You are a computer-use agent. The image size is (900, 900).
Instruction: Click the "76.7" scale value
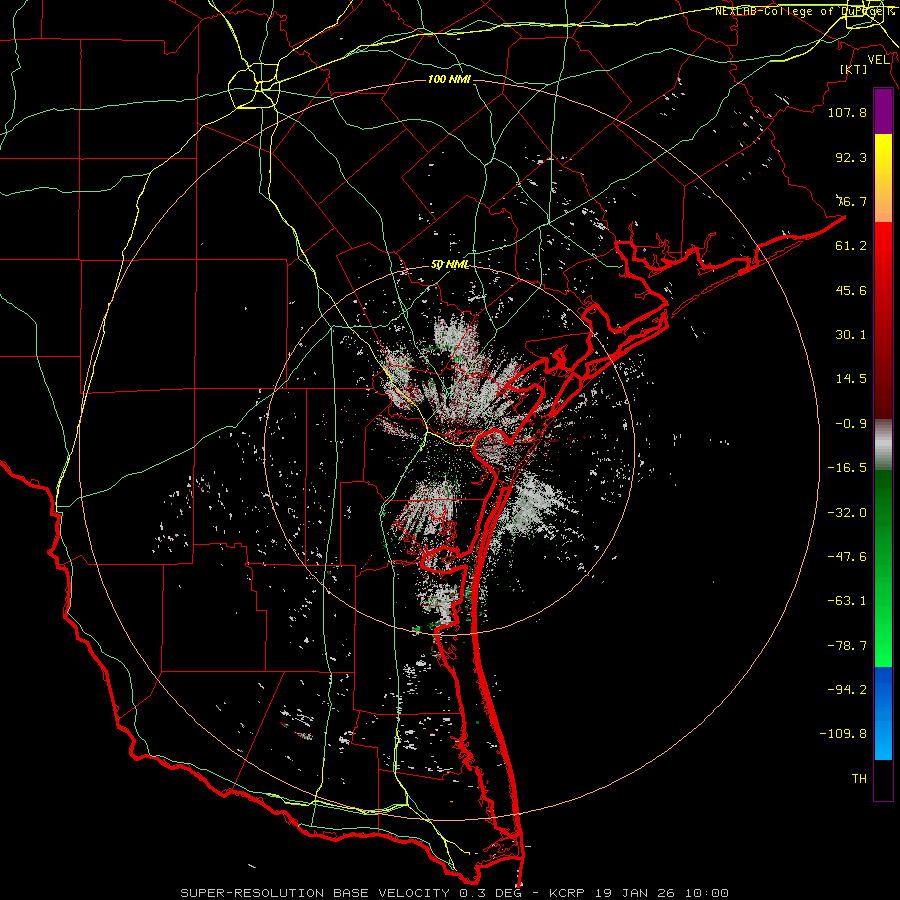pyautogui.click(x=851, y=201)
